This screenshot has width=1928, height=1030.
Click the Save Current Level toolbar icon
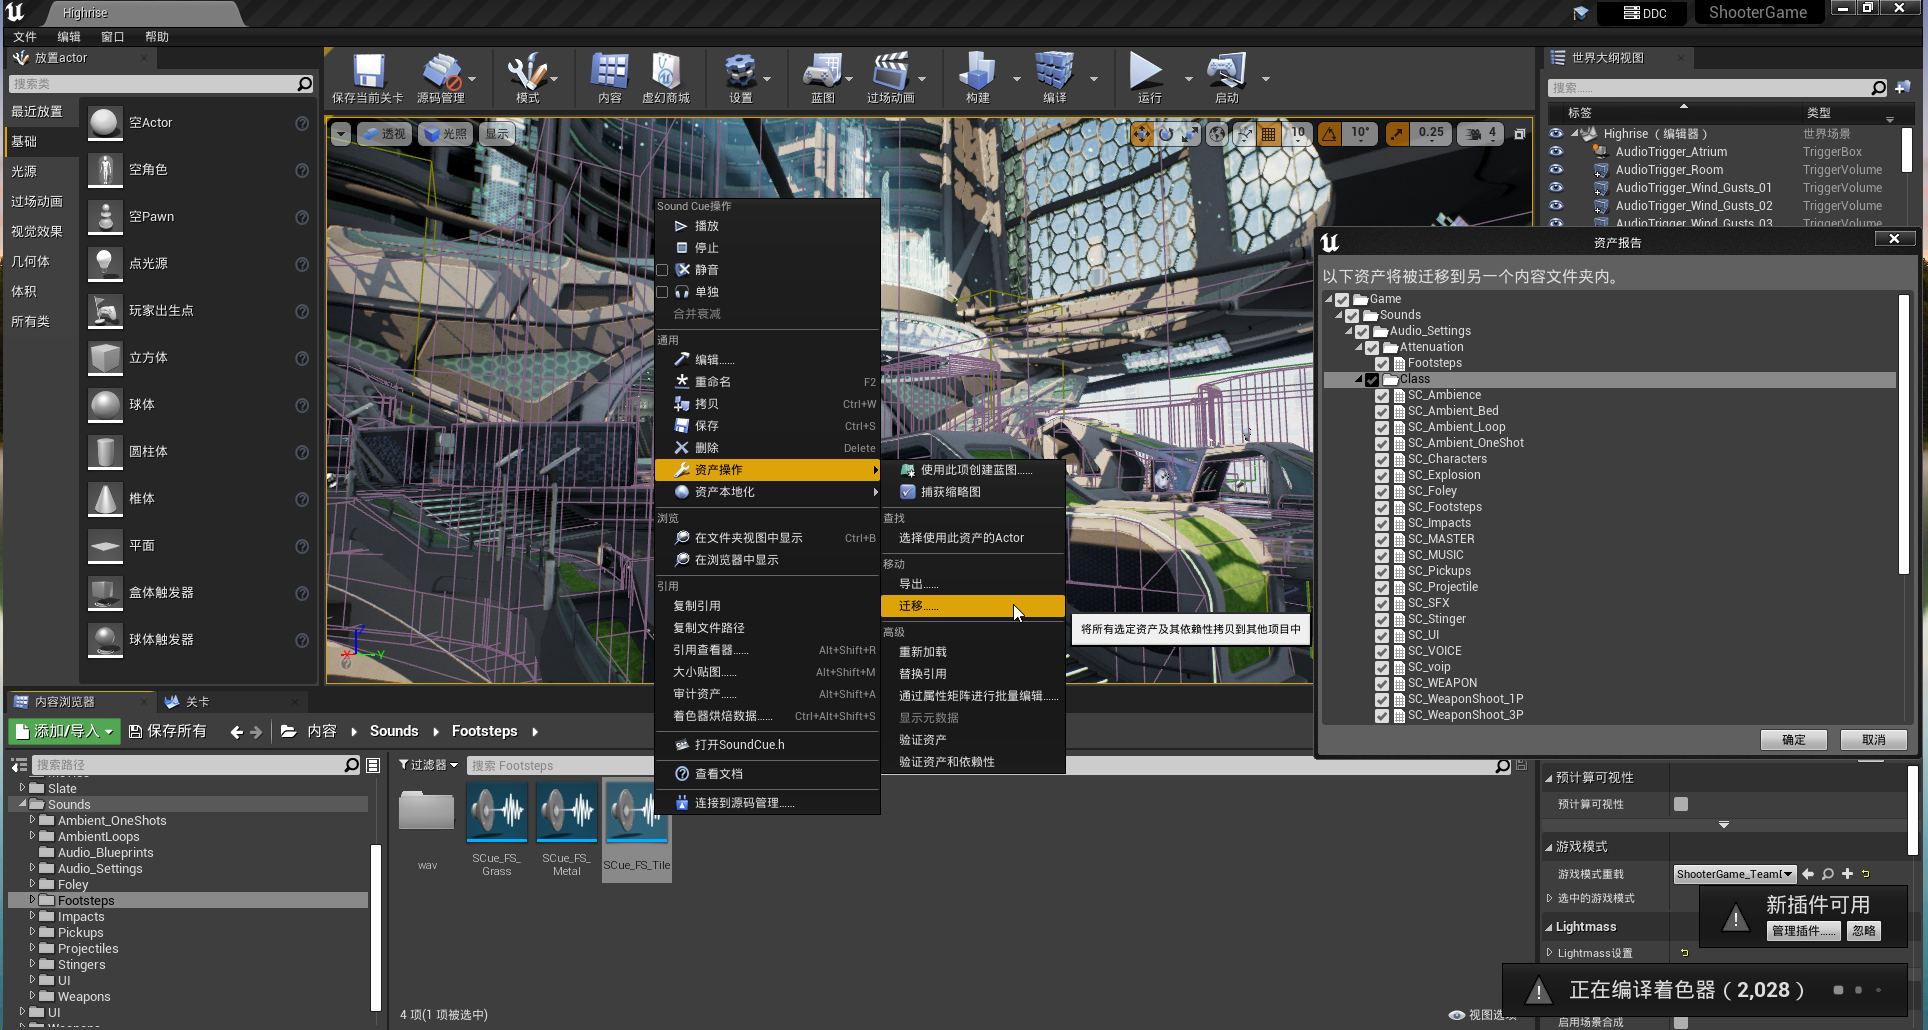[x=367, y=71]
